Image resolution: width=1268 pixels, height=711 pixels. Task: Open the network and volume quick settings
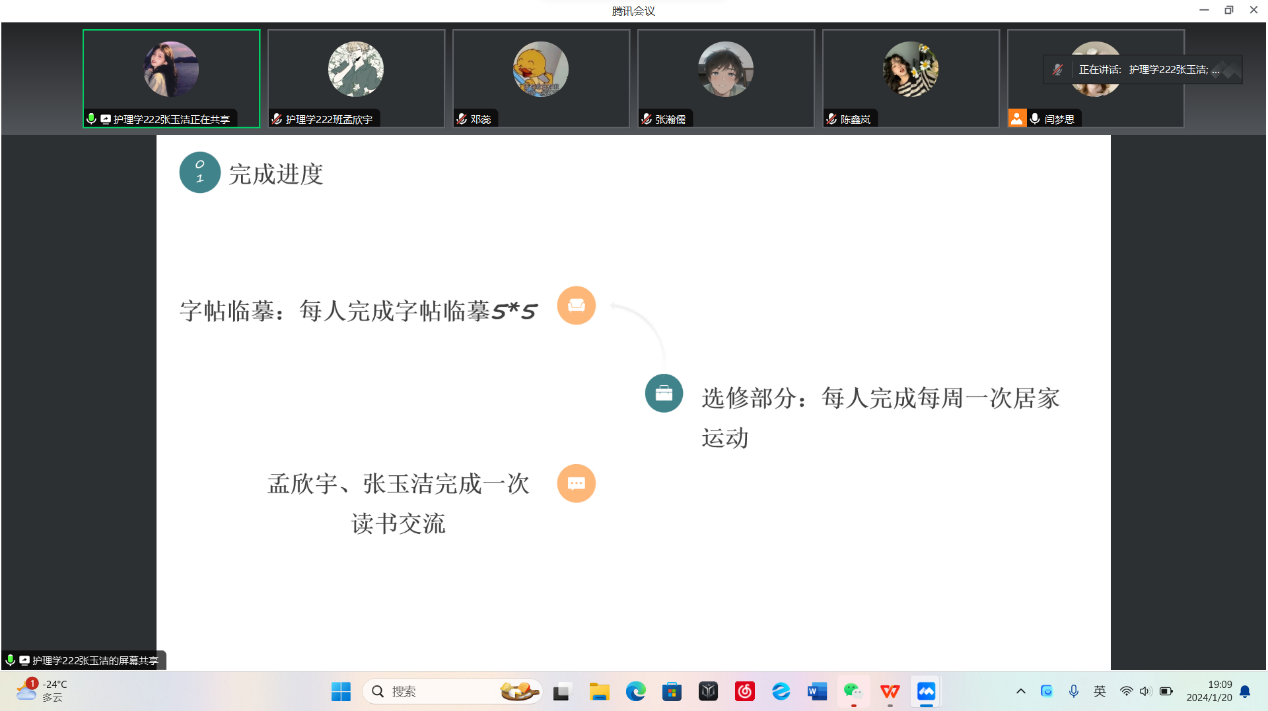click(x=1145, y=691)
